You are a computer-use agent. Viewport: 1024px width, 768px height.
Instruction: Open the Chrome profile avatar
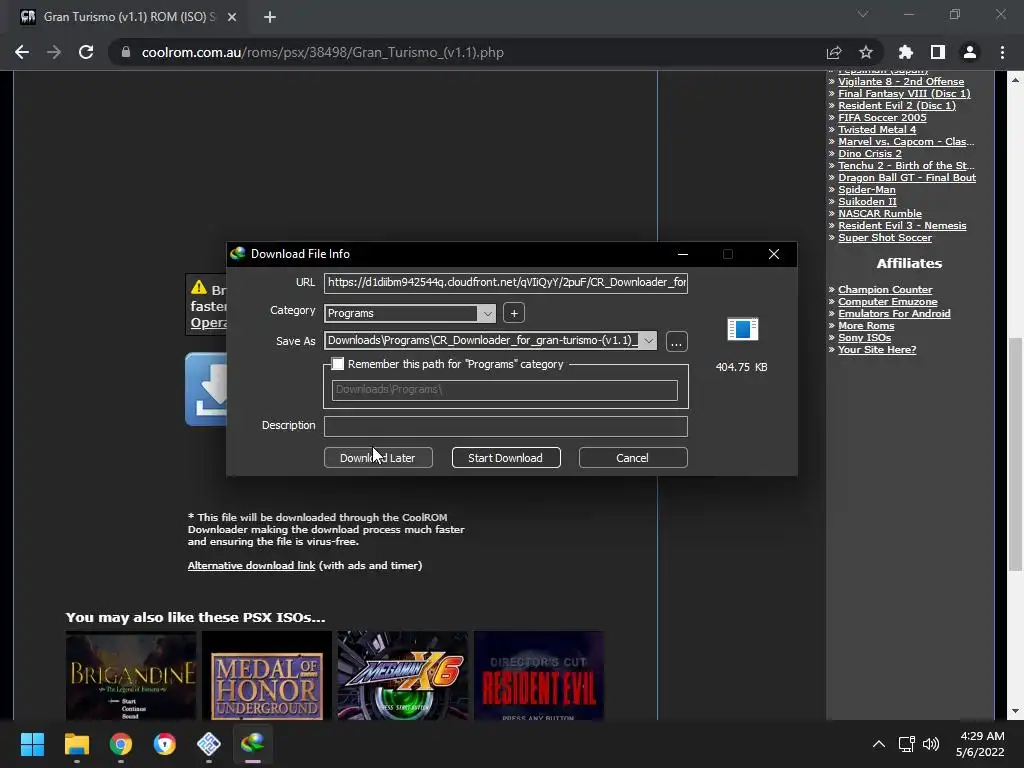(970, 52)
